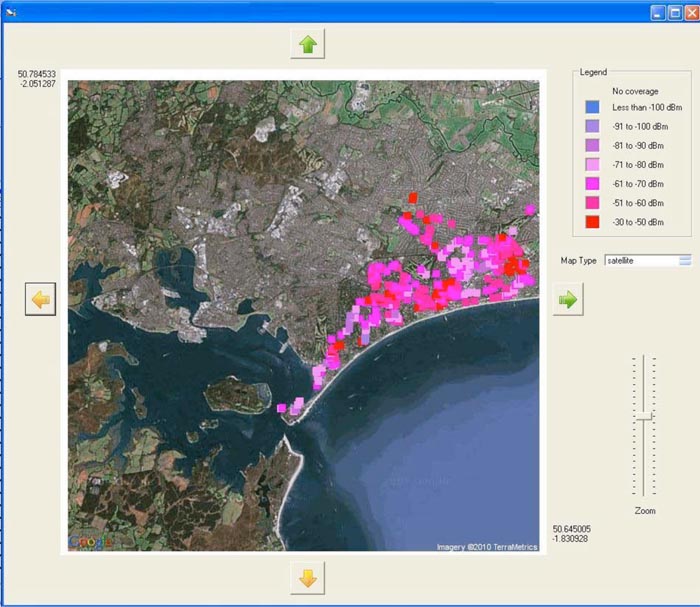Pan the map north with green up arrow
700x607 pixels.
(x=308, y=44)
